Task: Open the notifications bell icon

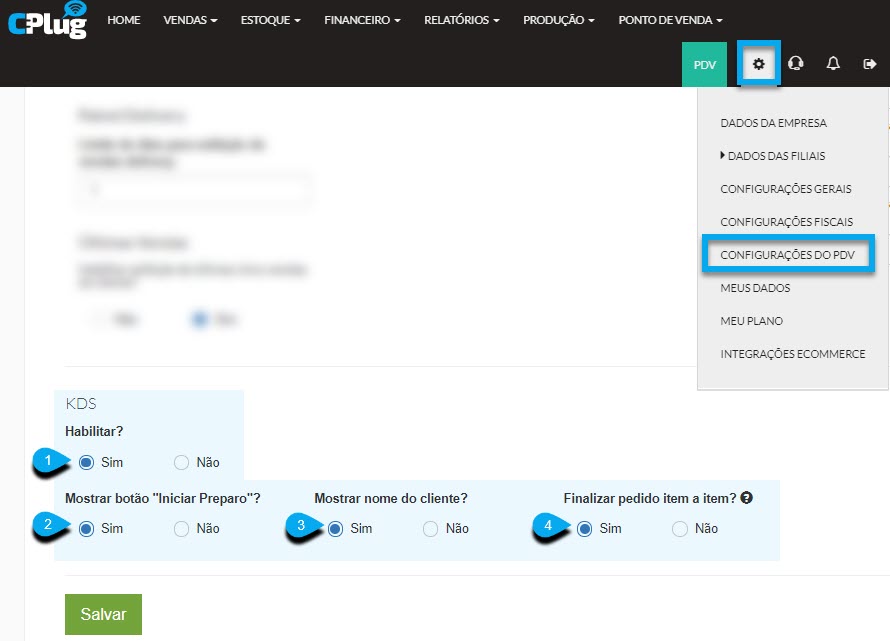Action: click(x=833, y=63)
